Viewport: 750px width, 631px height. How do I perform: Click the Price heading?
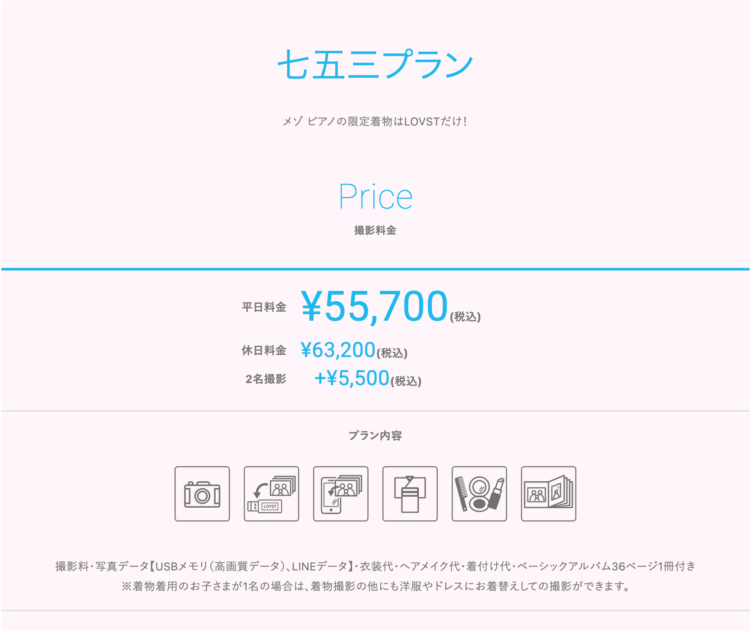point(375,197)
